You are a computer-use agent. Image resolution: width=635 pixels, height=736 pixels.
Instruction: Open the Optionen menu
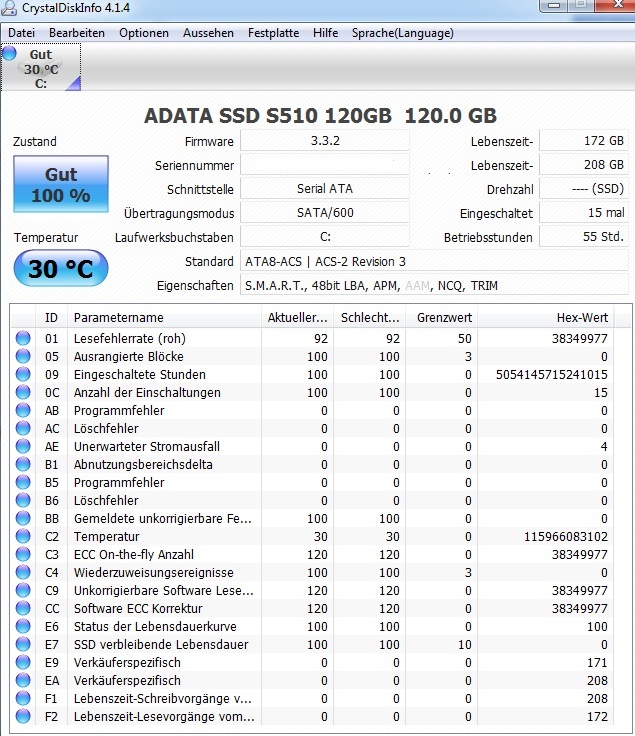click(x=144, y=33)
